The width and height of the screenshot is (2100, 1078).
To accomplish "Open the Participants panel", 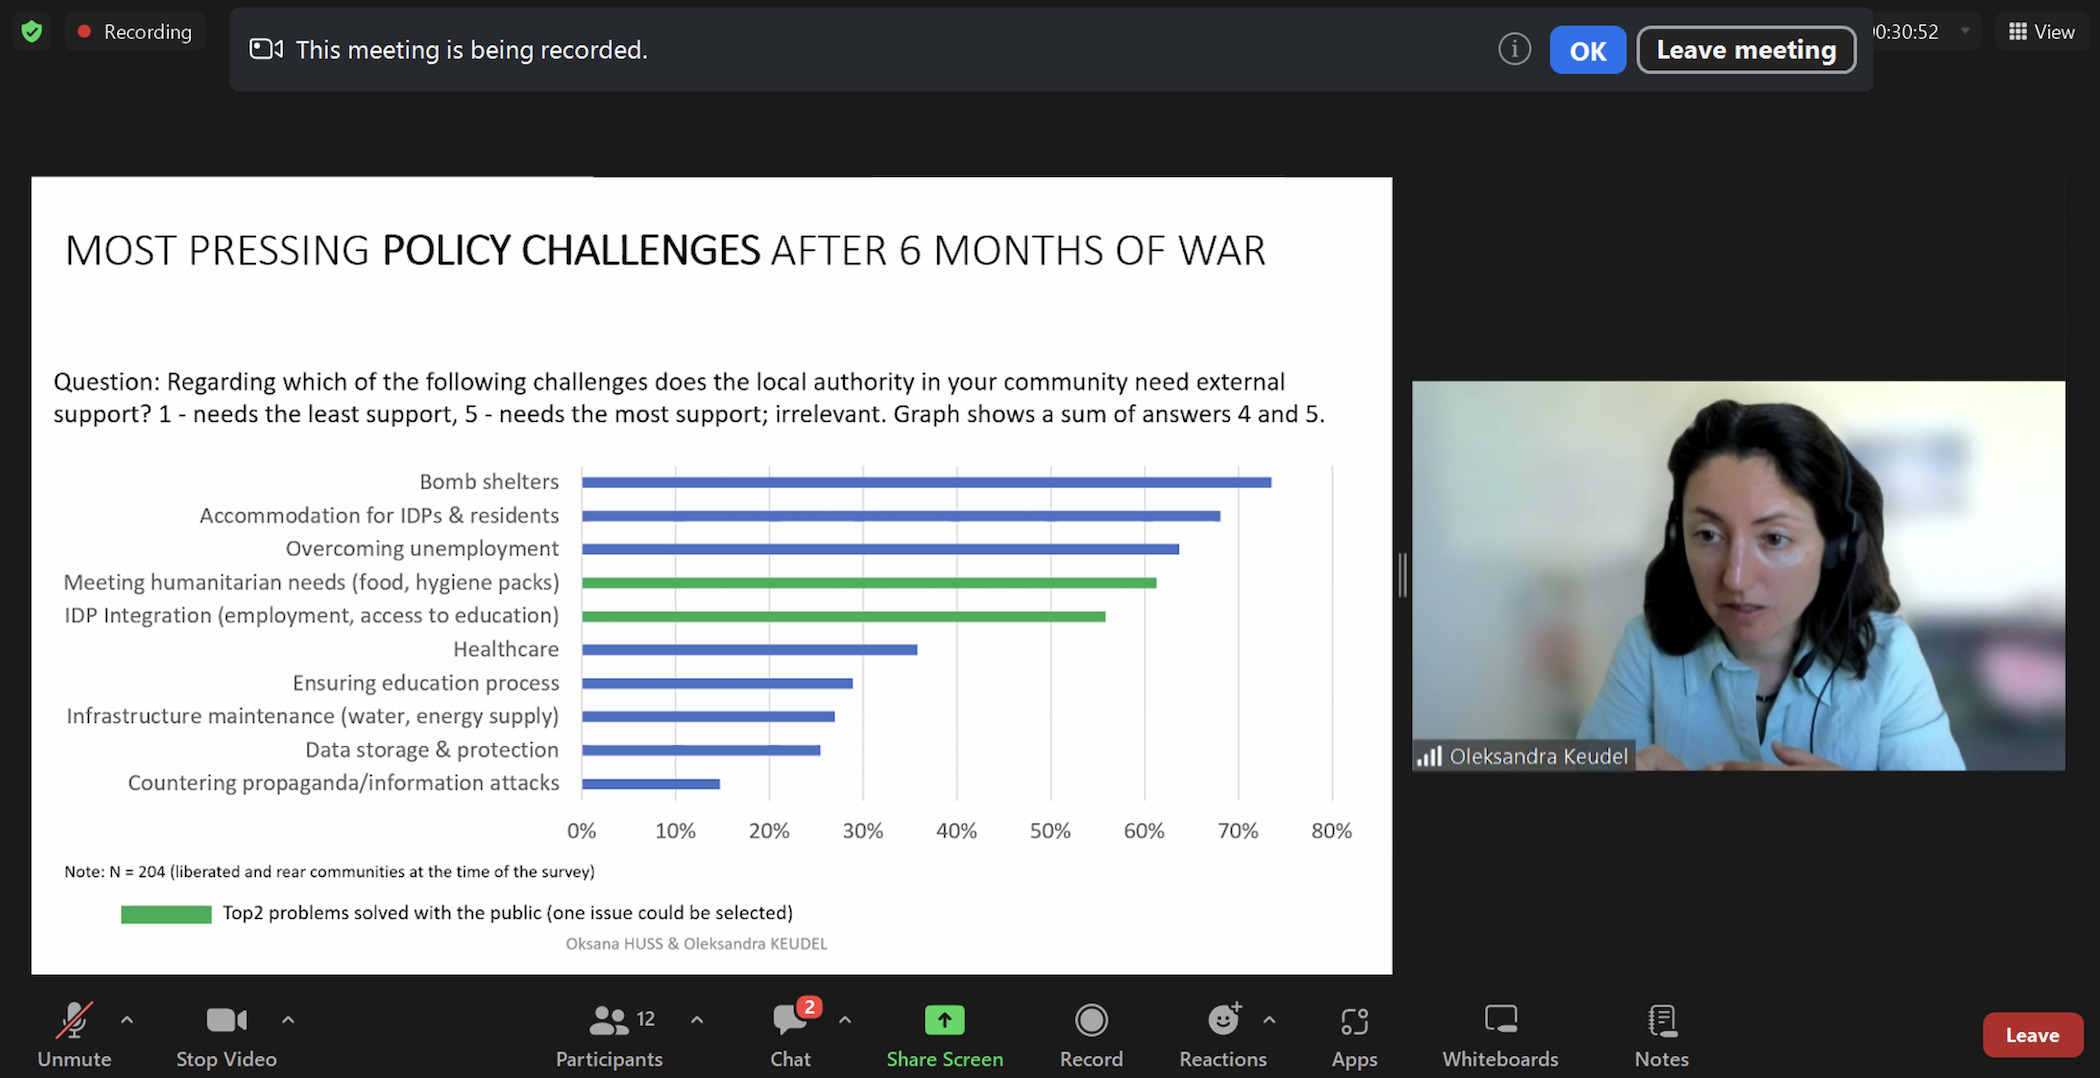I will point(608,1034).
